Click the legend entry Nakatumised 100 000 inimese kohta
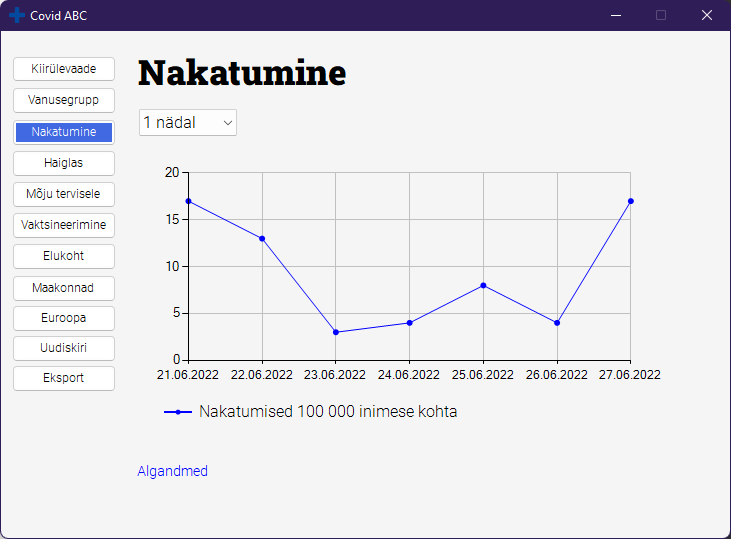 tap(328, 412)
